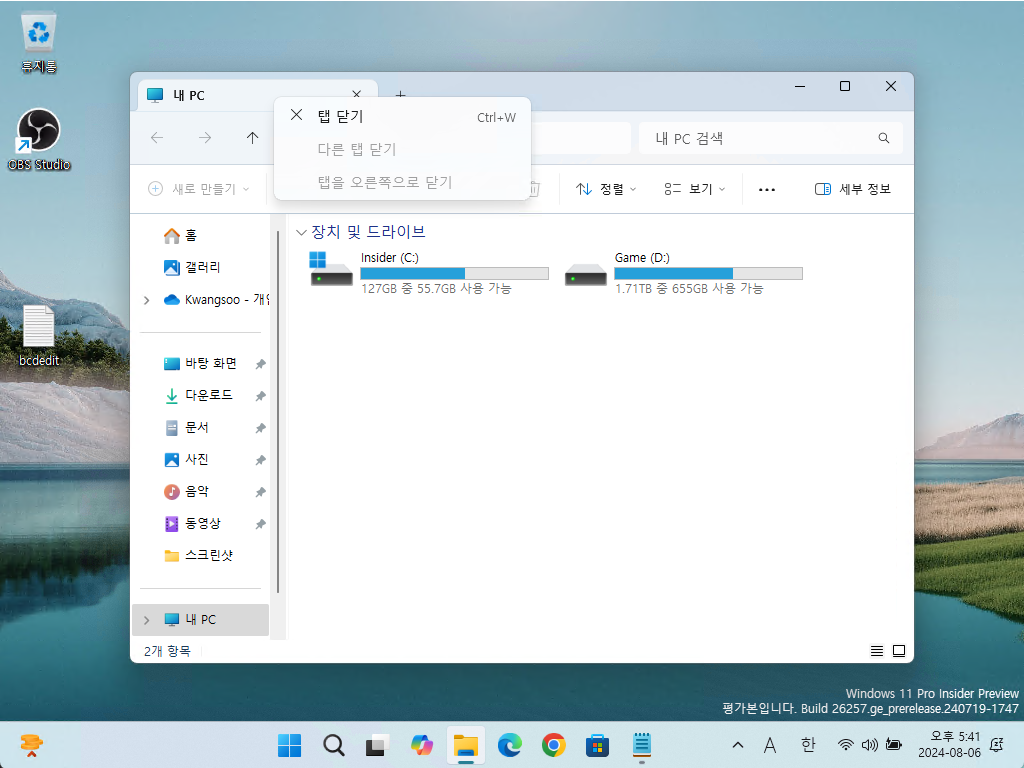Viewport: 1024px width, 768px height.
Task: Click '2개 항목' status bar text
Action: pyautogui.click(x=167, y=650)
